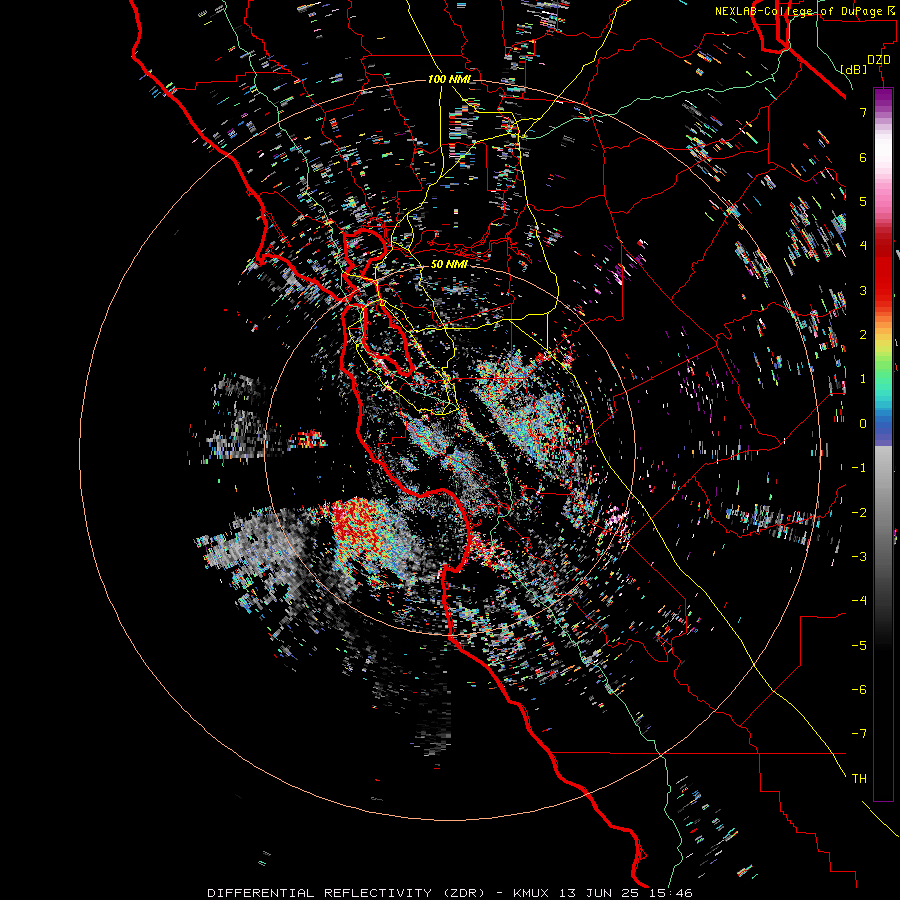Click the "7" value on color scale

click(x=863, y=112)
